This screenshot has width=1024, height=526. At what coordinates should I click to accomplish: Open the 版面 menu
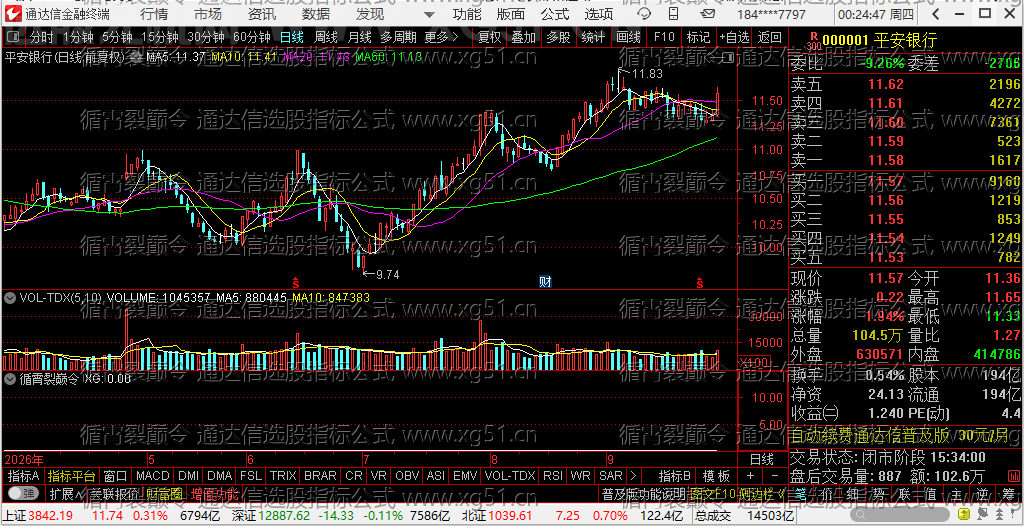pyautogui.click(x=511, y=14)
